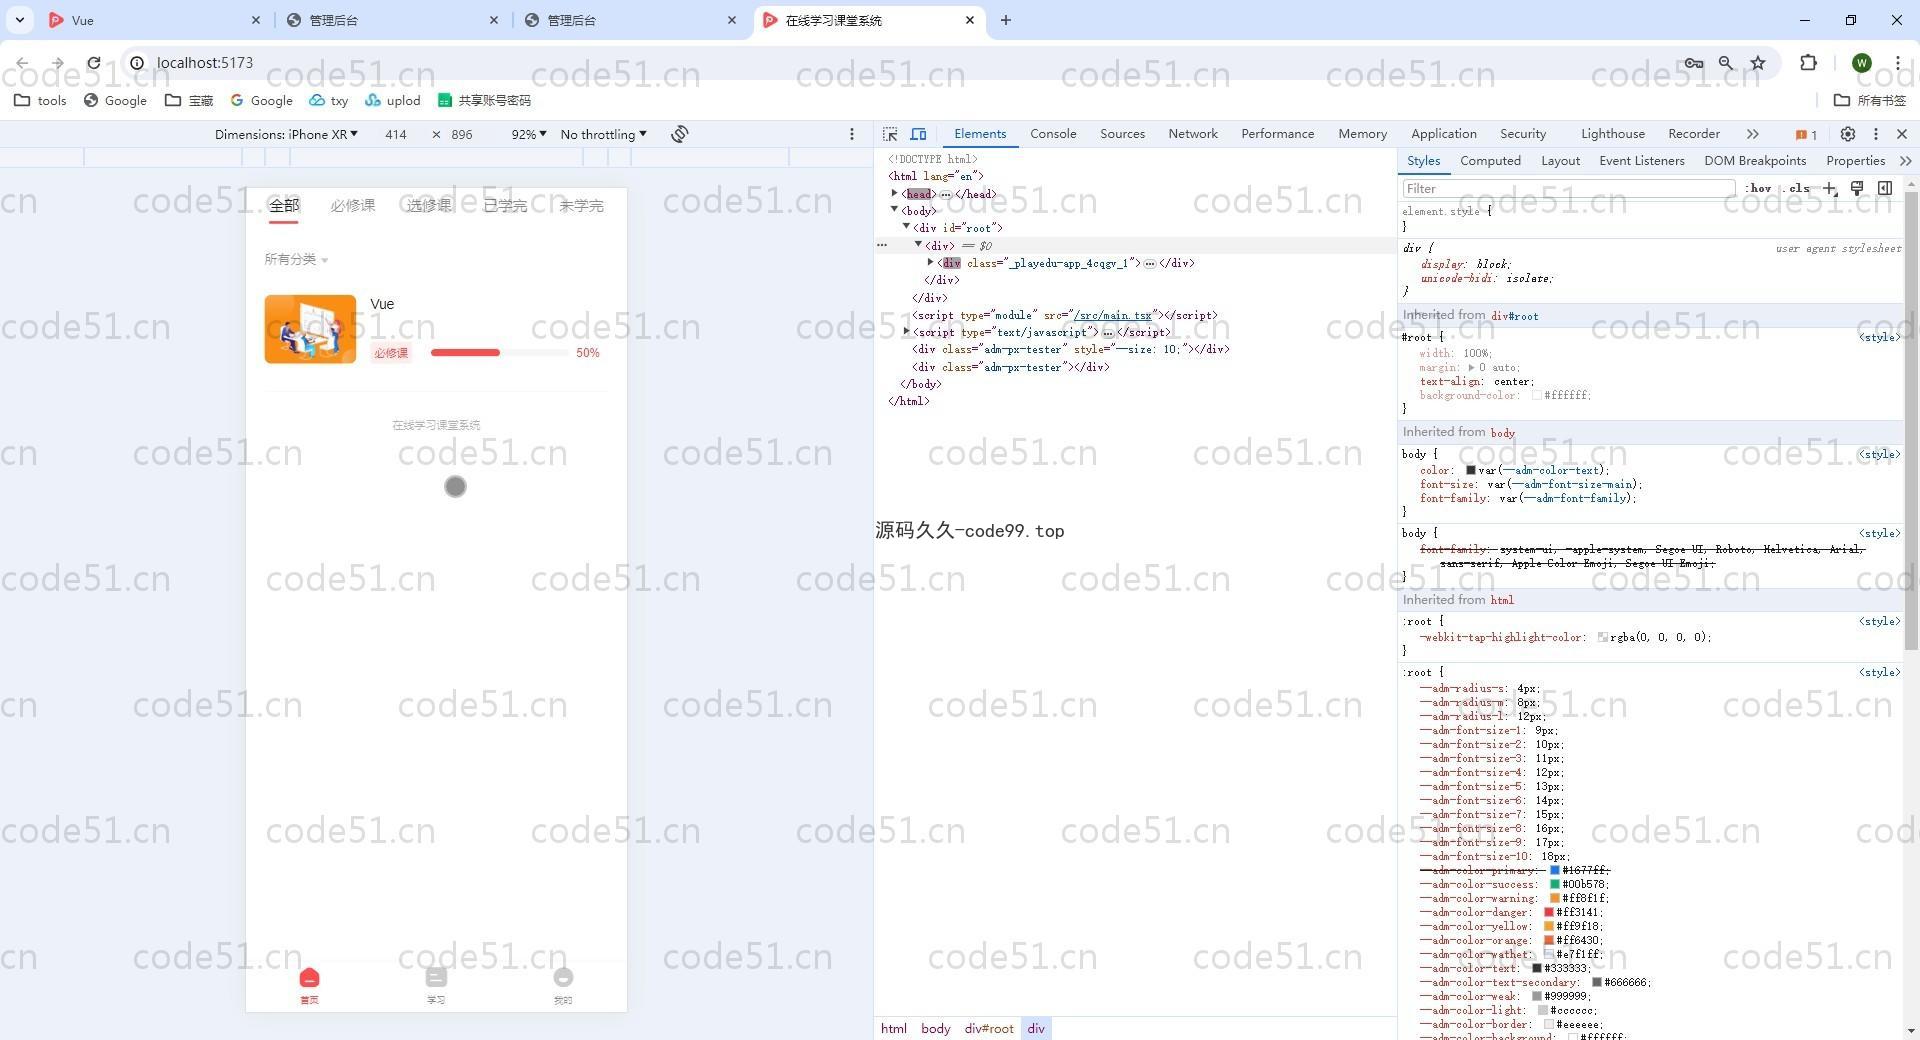Collapse the body element node
The width and height of the screenshot is (1920, 1040).
tap(895, 210)
